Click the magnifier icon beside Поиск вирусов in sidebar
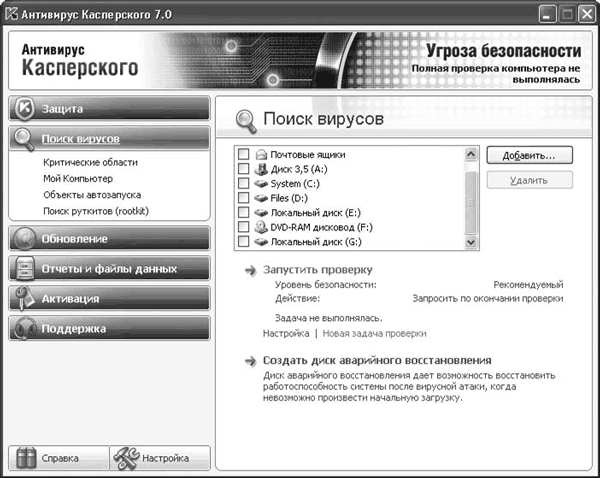 [x=24, y=140]
